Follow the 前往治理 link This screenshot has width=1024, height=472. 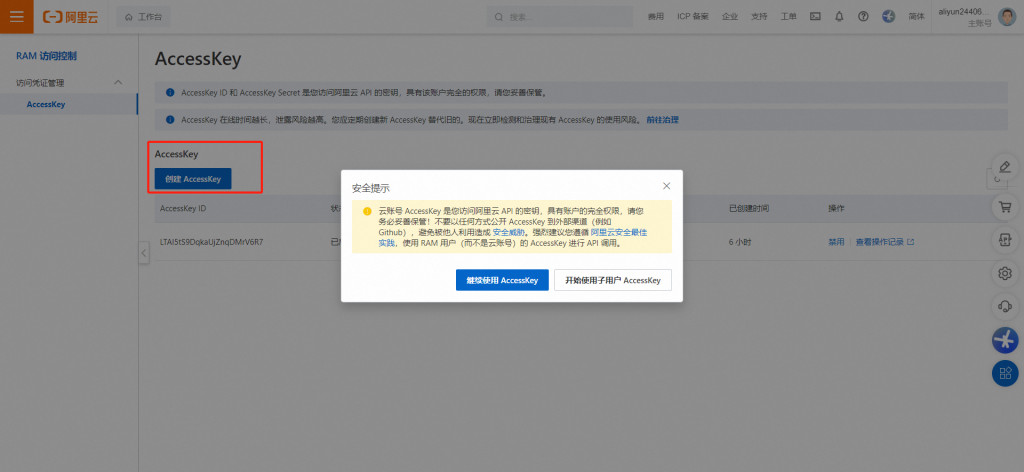pos(662,120)
